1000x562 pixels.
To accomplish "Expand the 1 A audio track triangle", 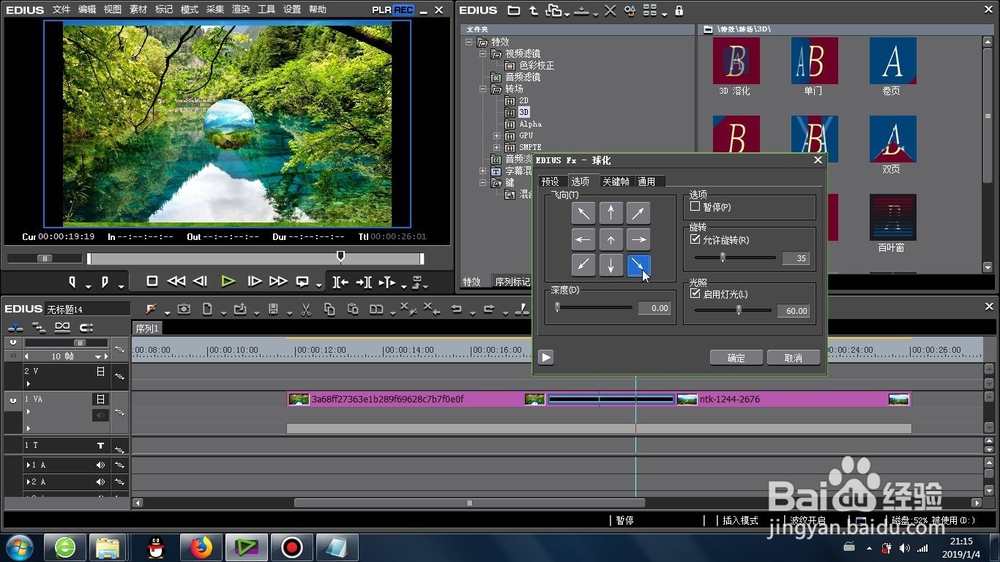I will pyautogui.click(x=27, y=465).
